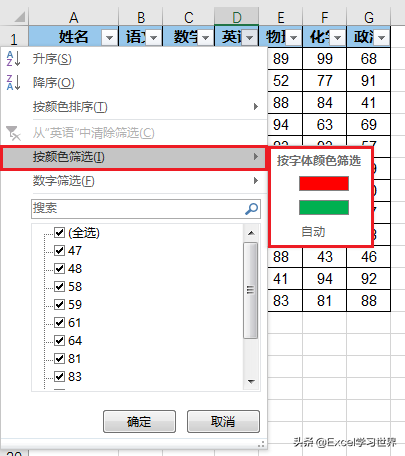This screenshot has height=456, width=405.
Task: Toggle the (全选) checkbox
Action: tap(59, 232)
